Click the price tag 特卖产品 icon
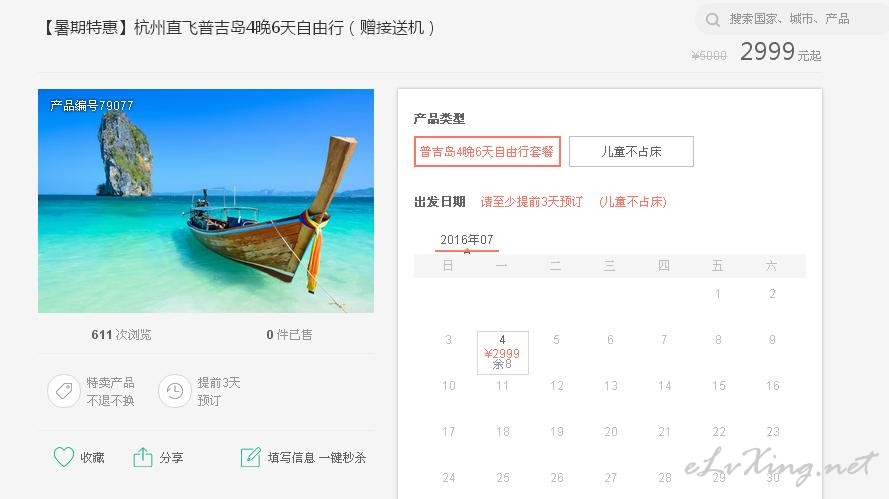 64,391
